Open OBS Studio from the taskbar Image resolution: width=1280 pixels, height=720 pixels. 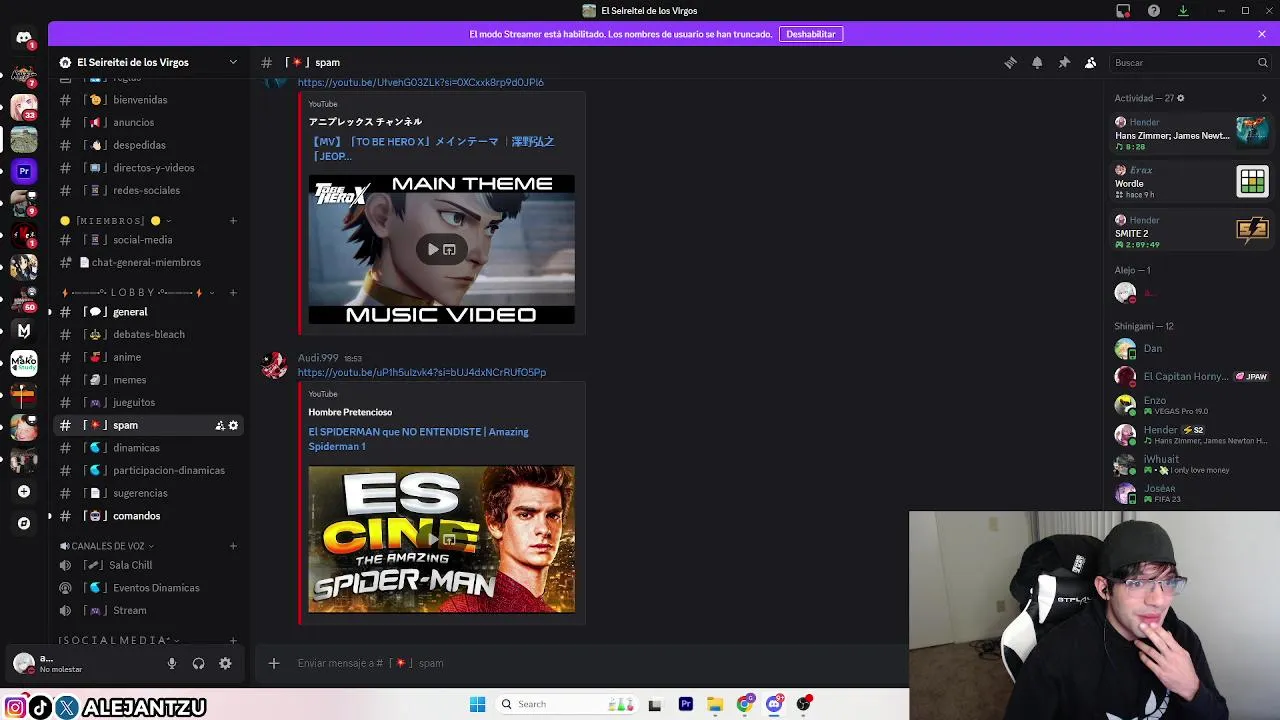pos(803,704)
